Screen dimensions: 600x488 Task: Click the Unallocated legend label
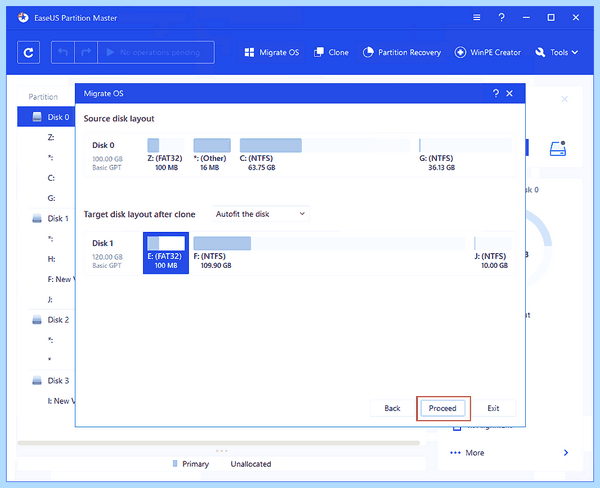coord(251,464)
